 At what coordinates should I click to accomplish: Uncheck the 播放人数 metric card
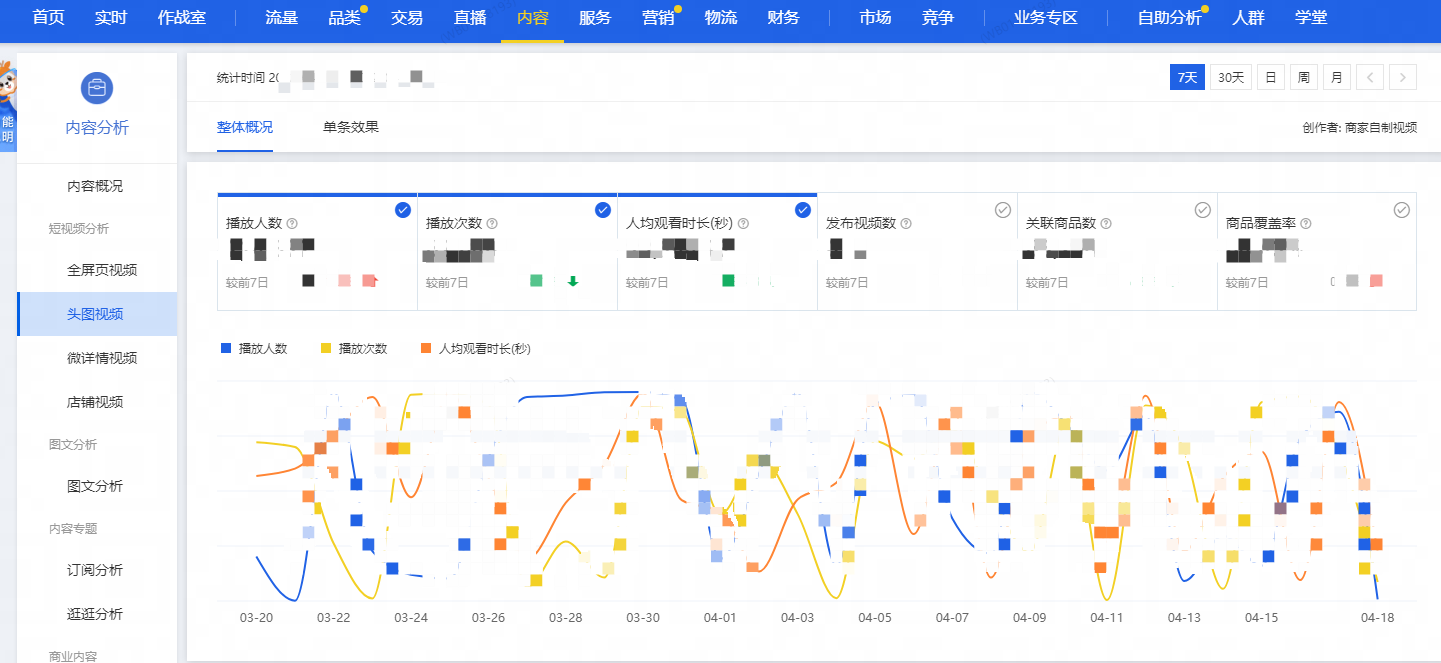[403, 210]
